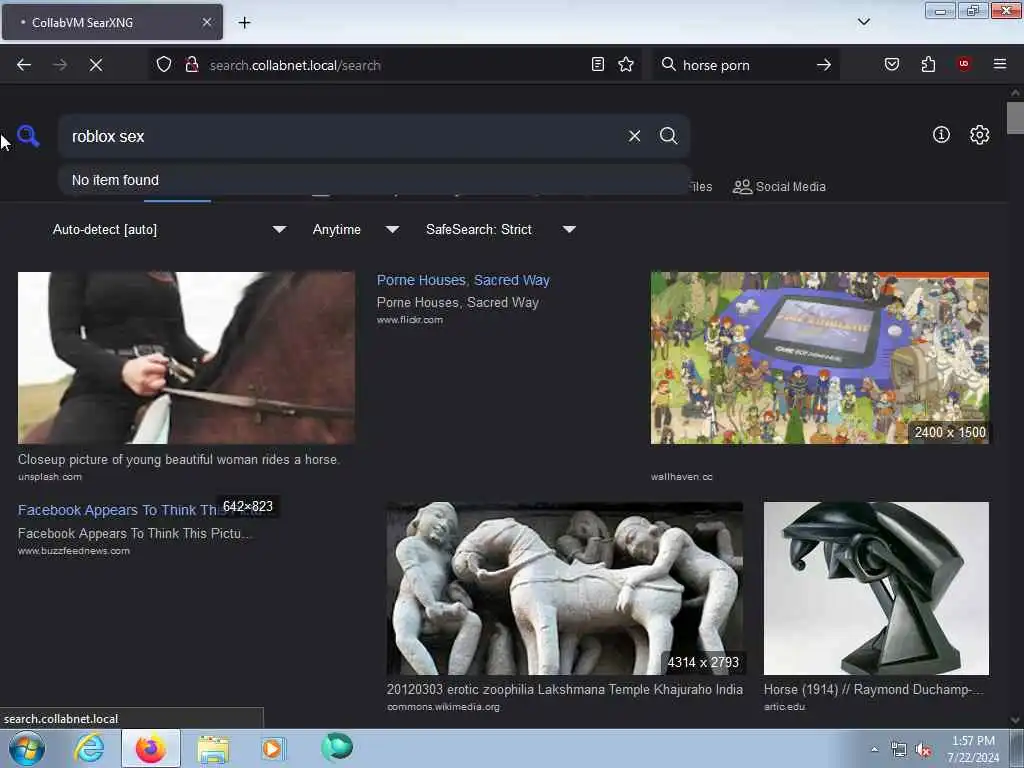Go back to the previous page
This screenshot has width=1024, height=768.
24,65
